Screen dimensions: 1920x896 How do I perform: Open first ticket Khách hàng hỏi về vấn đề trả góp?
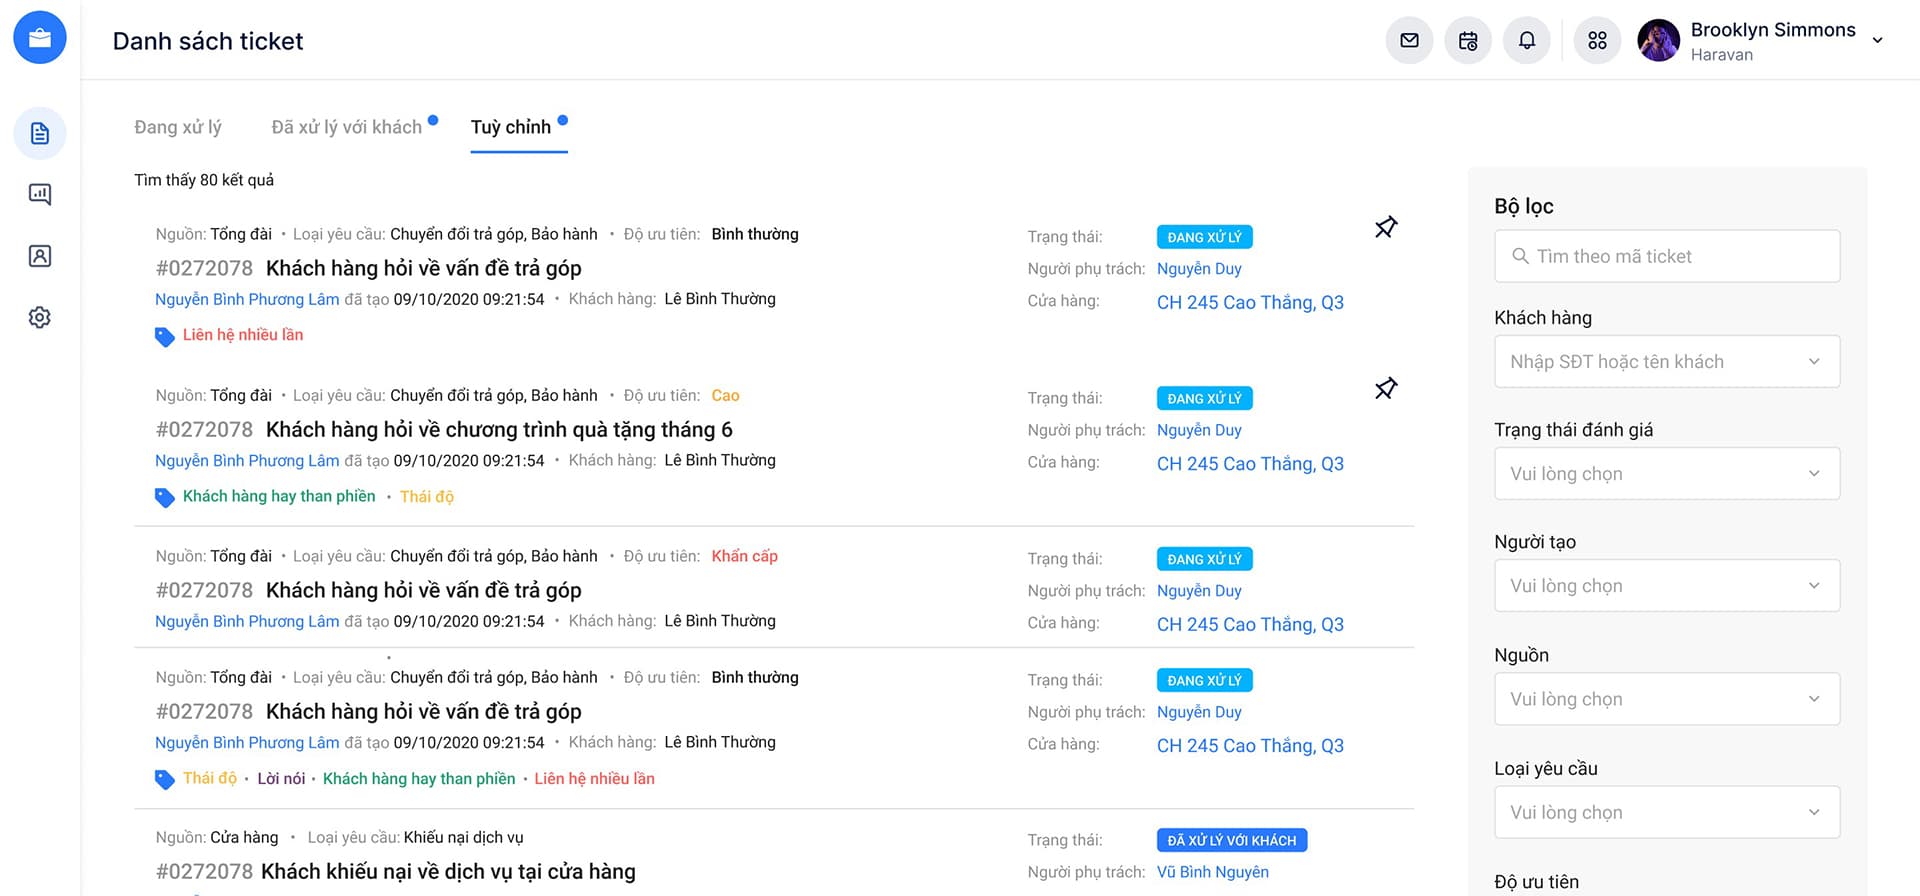(423, 268)
